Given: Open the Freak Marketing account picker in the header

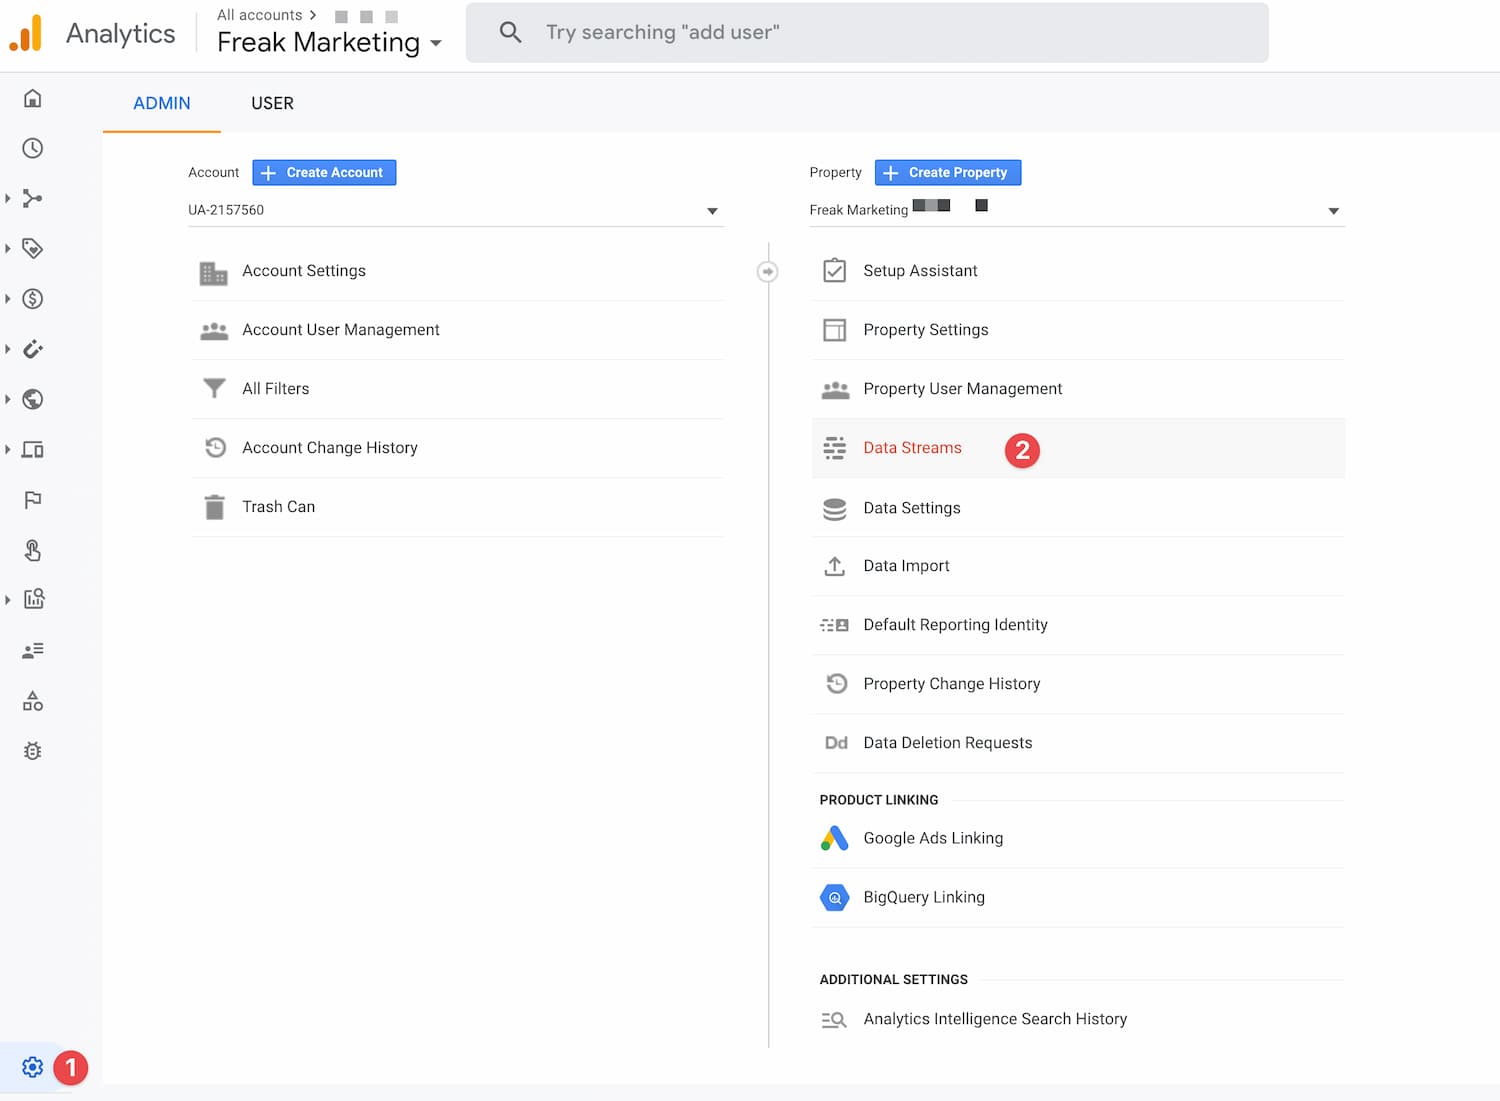Looking at the screenshot, I should pyautogui.click(x=329, y=42).
